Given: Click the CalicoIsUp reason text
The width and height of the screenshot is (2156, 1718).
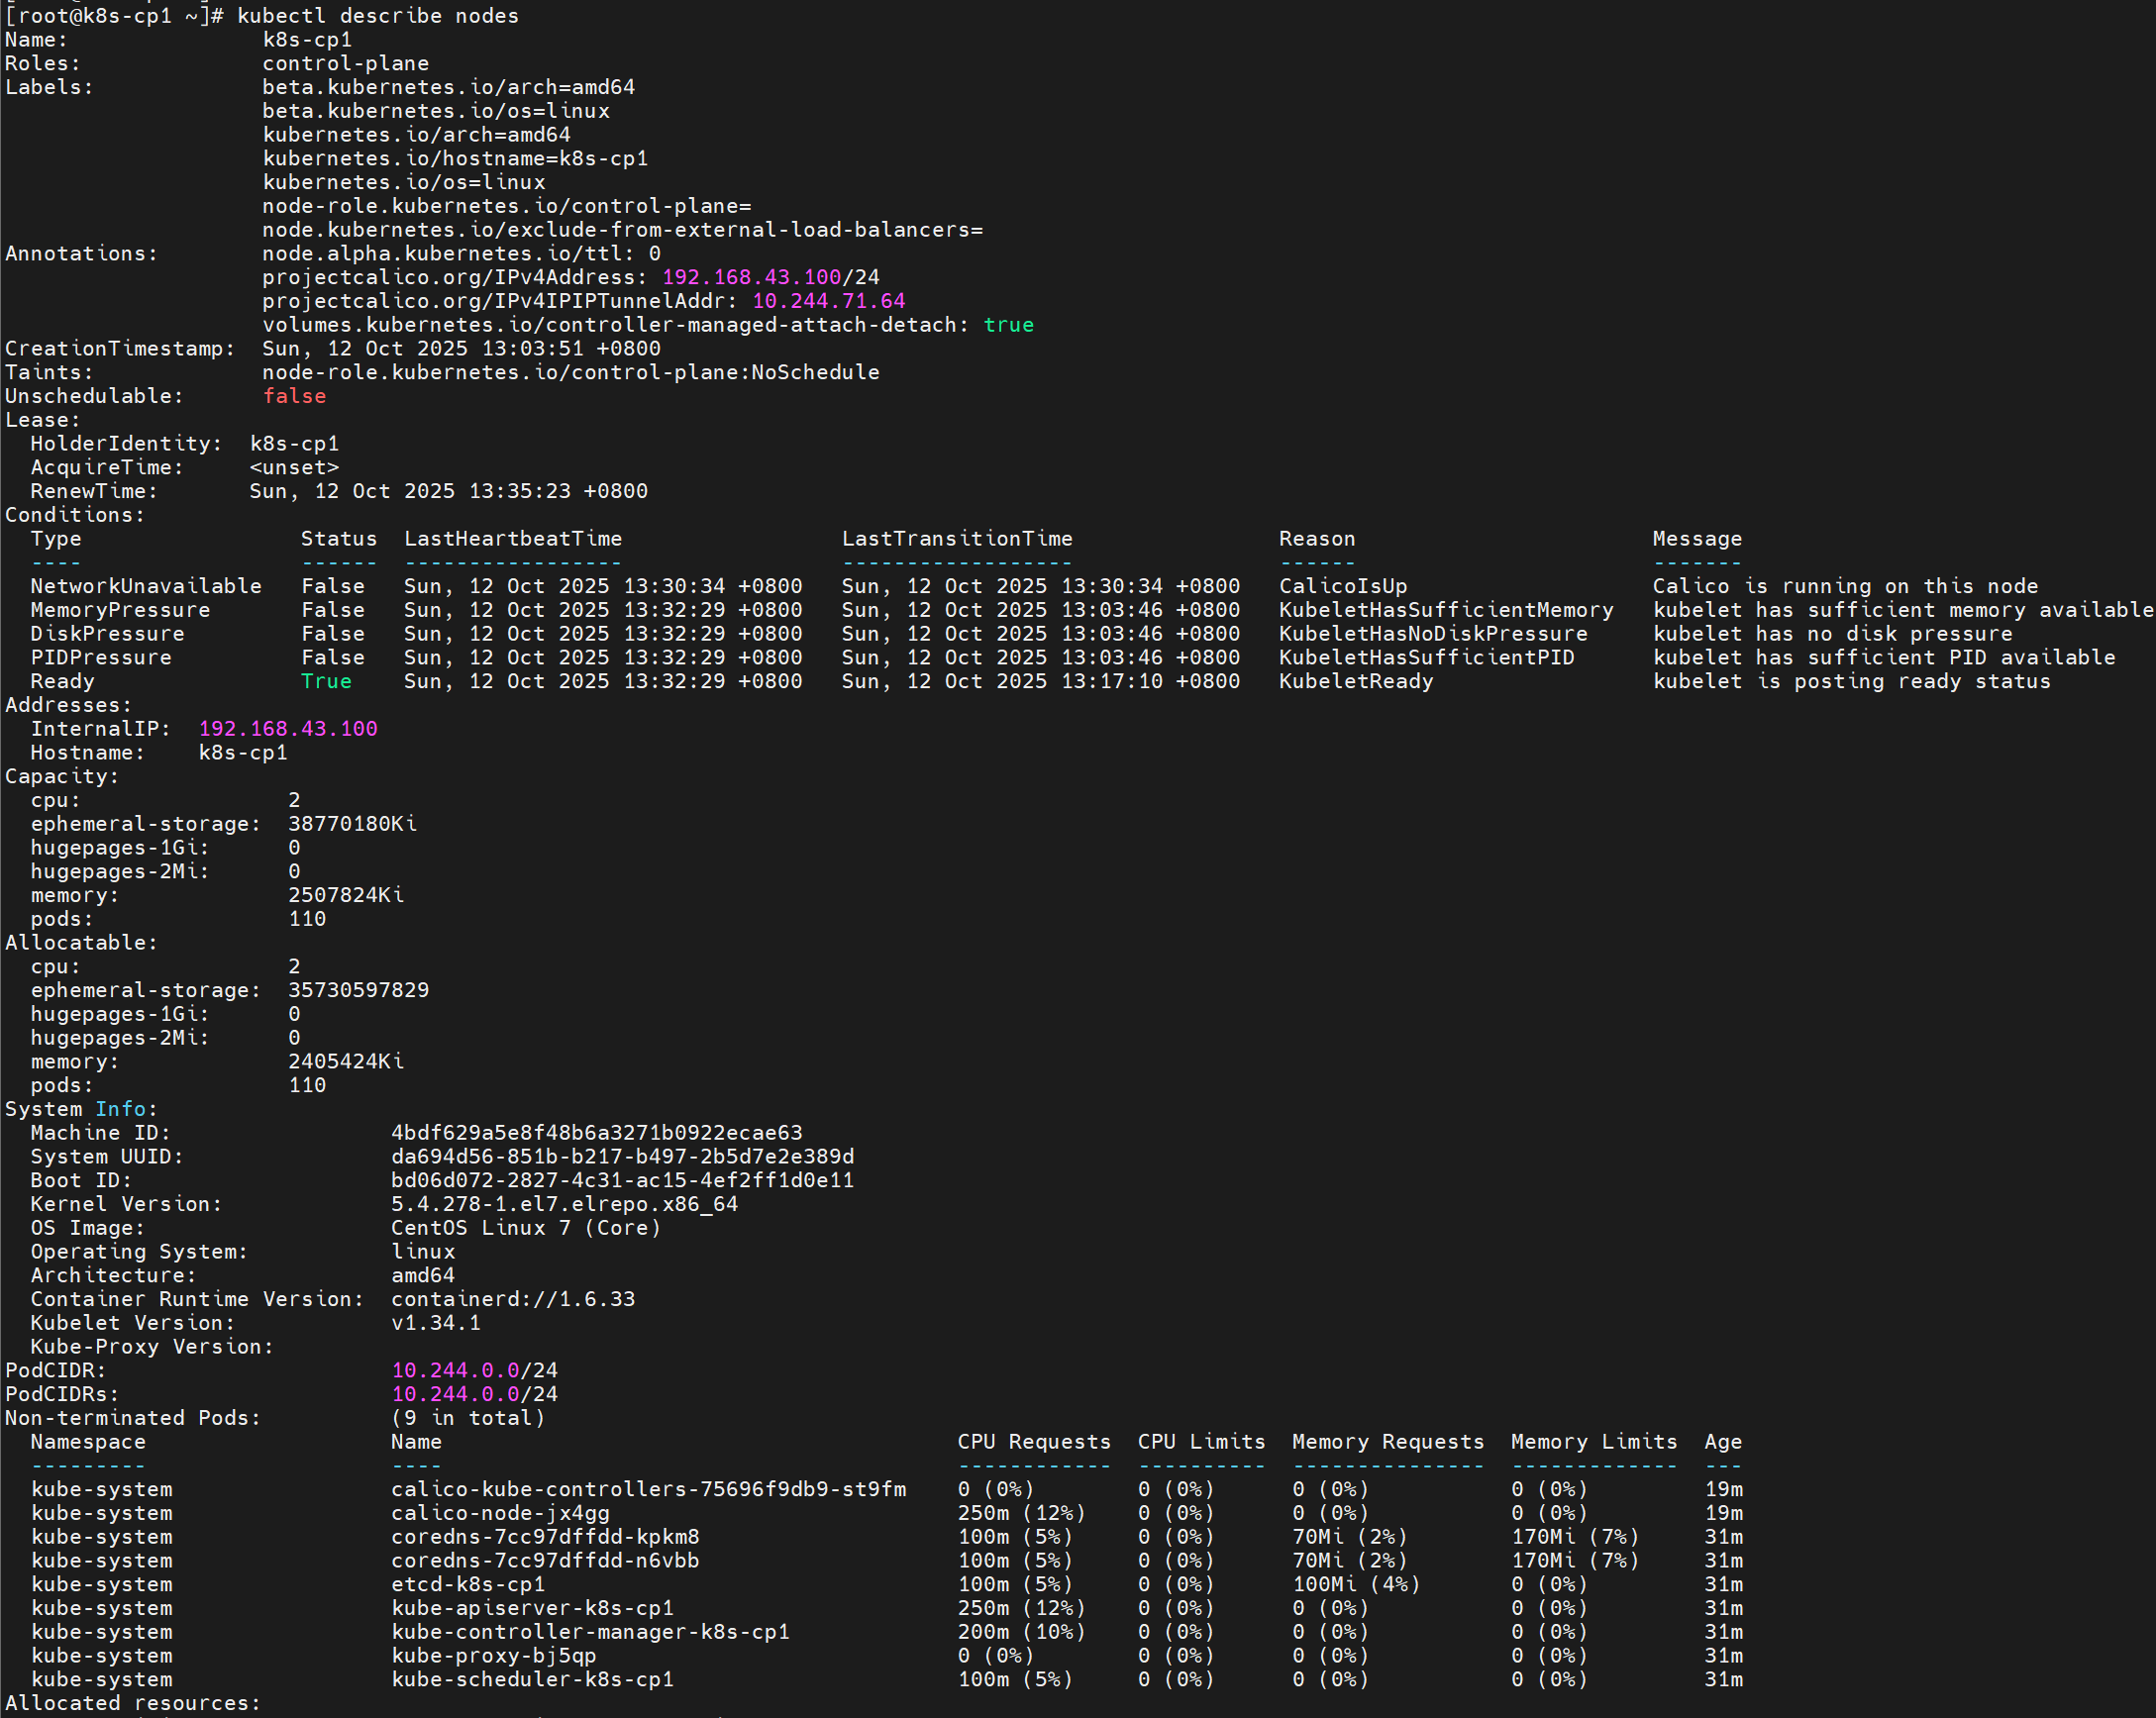Looking at the screenshot, I should pyautogui.click(x=1342, y=586).
